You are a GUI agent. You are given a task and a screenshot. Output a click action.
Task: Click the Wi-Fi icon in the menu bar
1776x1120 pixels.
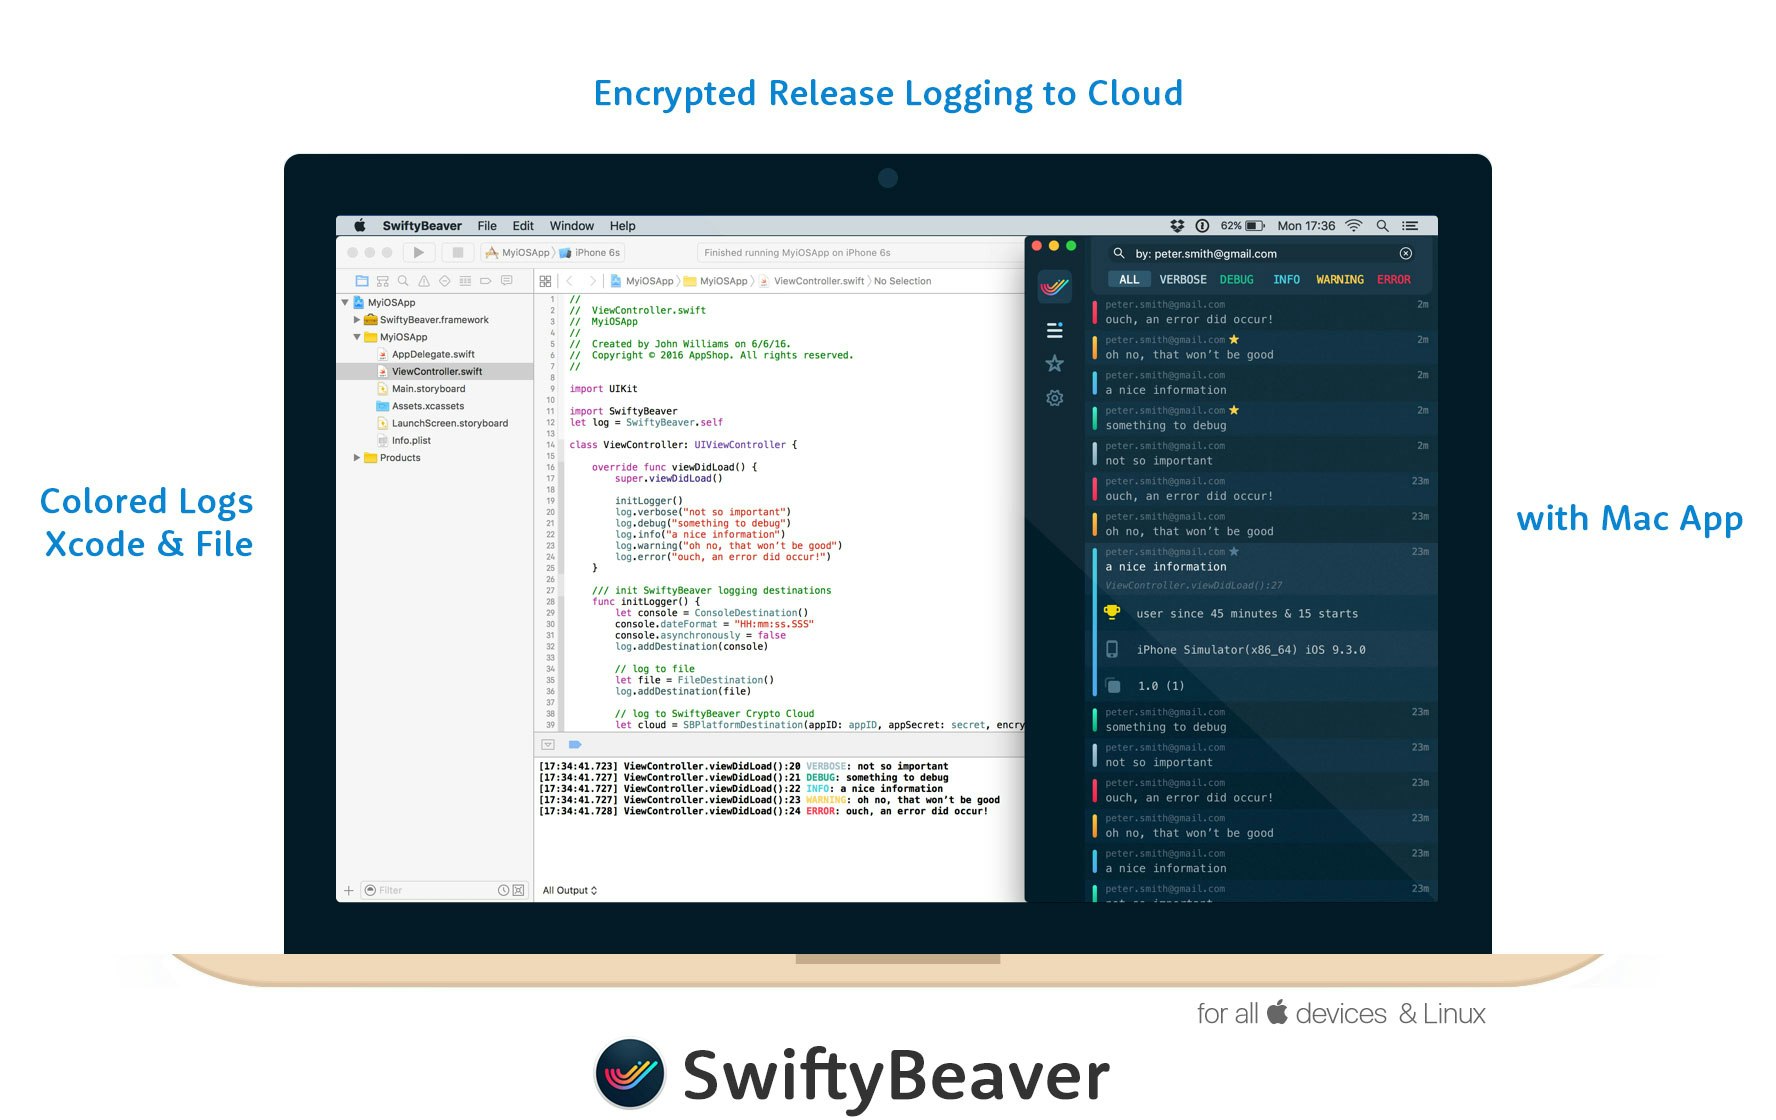(1354, 226)
